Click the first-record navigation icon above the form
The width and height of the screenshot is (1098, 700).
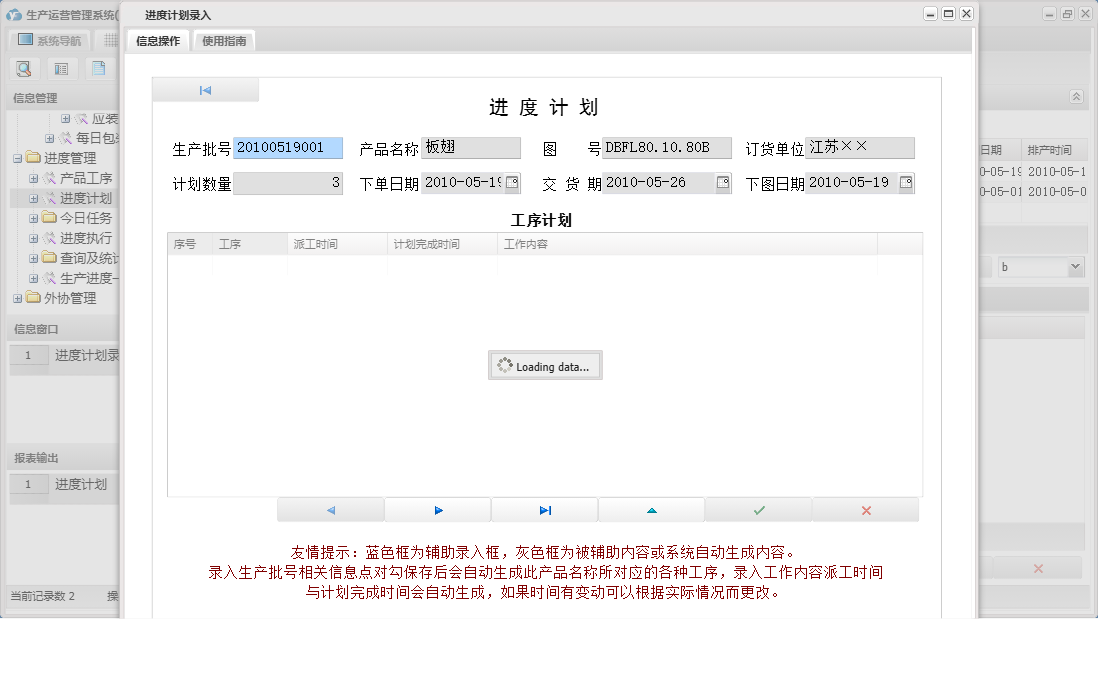click(204, 89)
